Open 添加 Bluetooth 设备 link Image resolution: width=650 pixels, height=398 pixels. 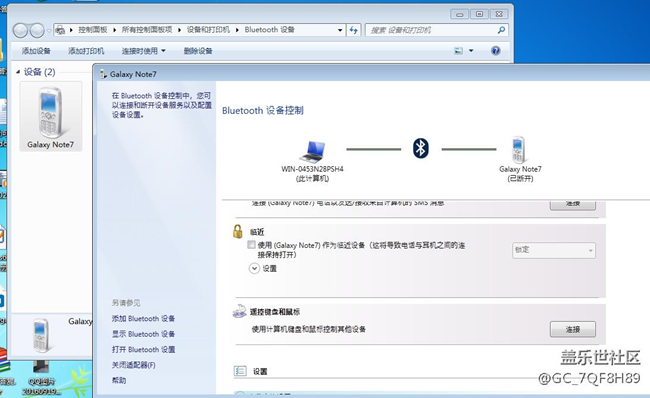coord(143,318)
